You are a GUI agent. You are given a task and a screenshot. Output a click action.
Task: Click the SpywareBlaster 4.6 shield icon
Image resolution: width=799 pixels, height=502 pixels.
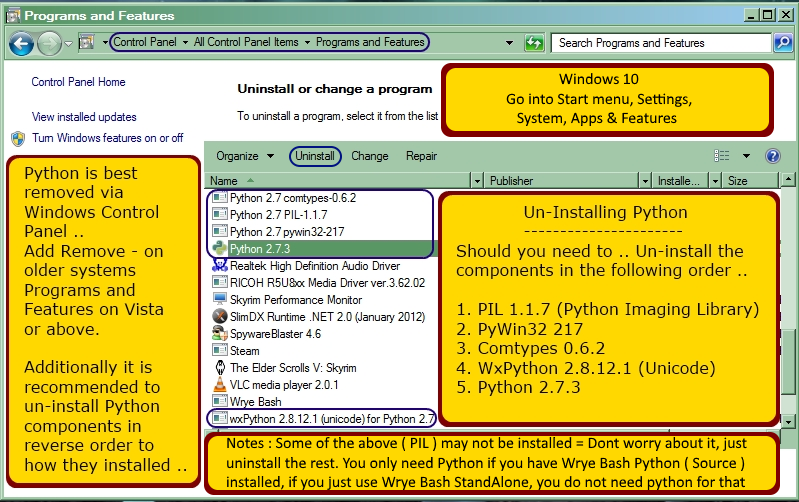[220, 334]
